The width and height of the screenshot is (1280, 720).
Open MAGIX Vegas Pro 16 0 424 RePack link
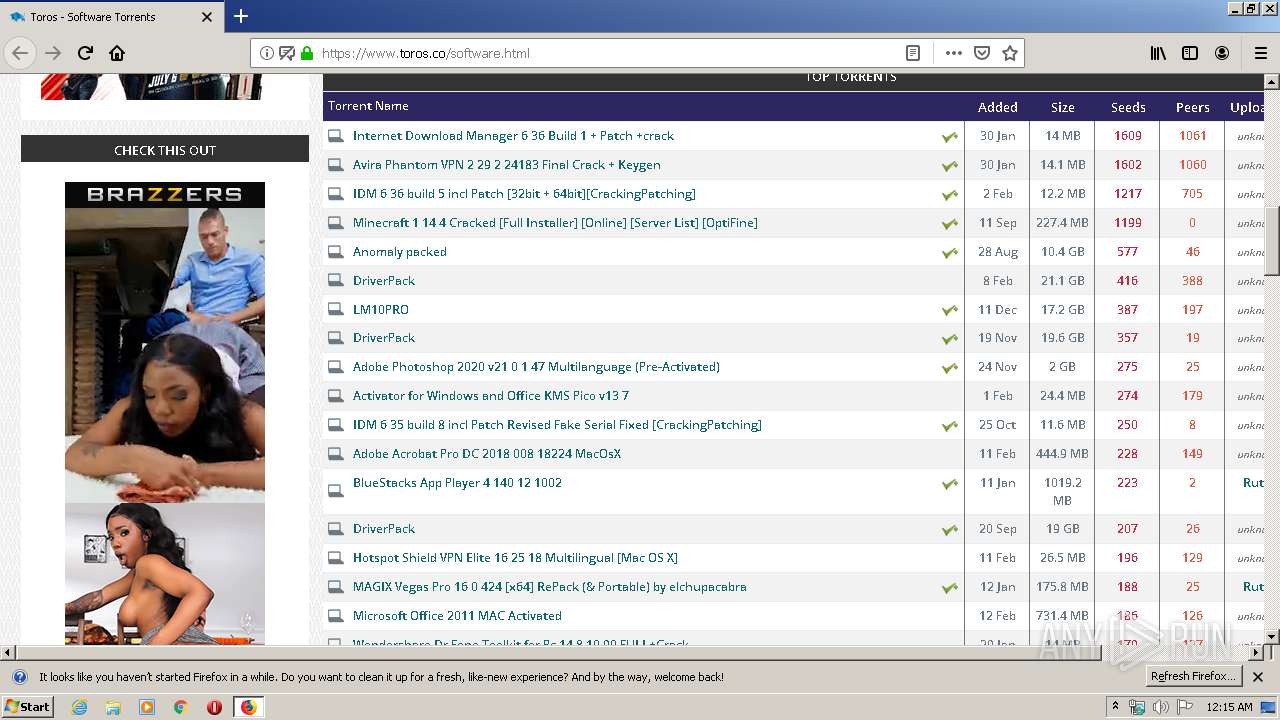(549, 587)
